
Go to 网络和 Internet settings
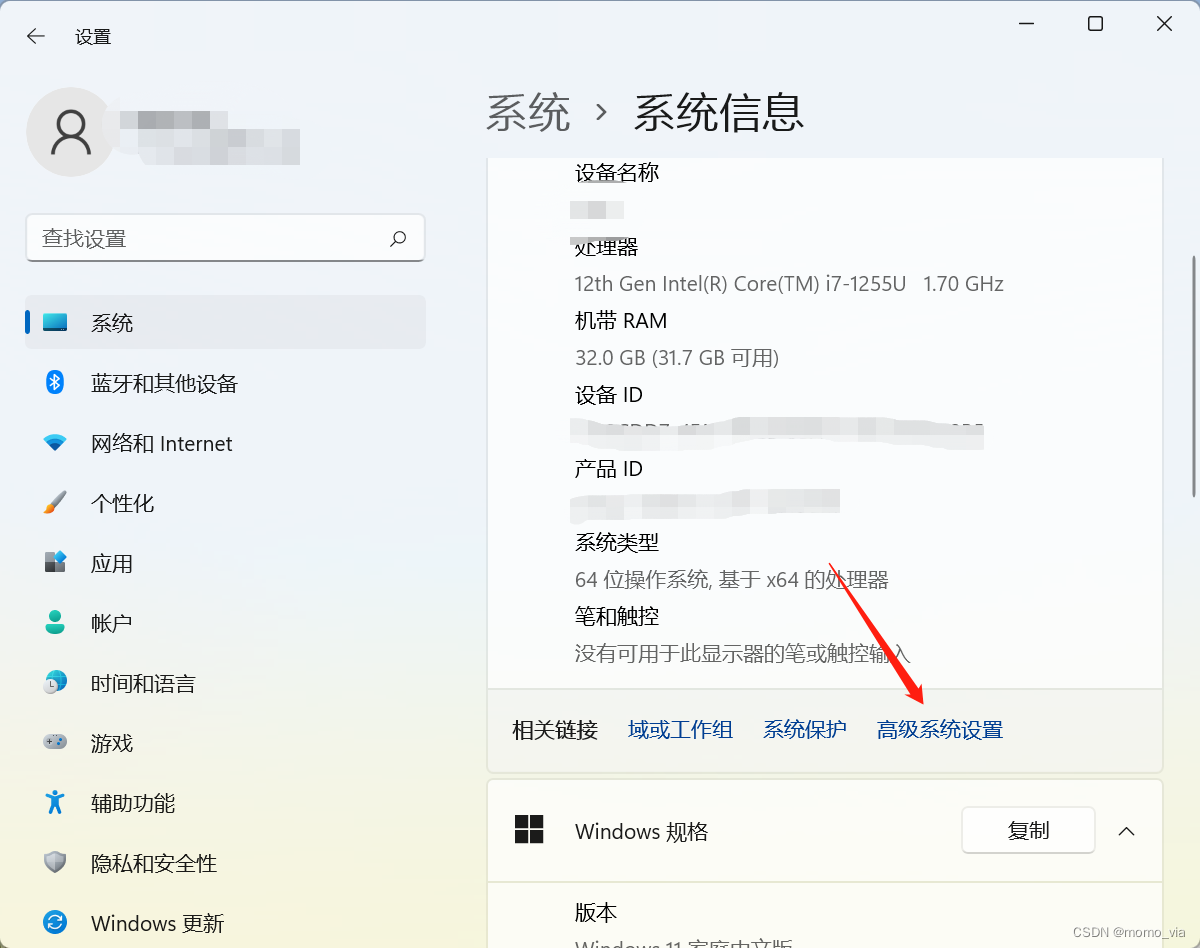pyautogui.click(x=226, y=442)
